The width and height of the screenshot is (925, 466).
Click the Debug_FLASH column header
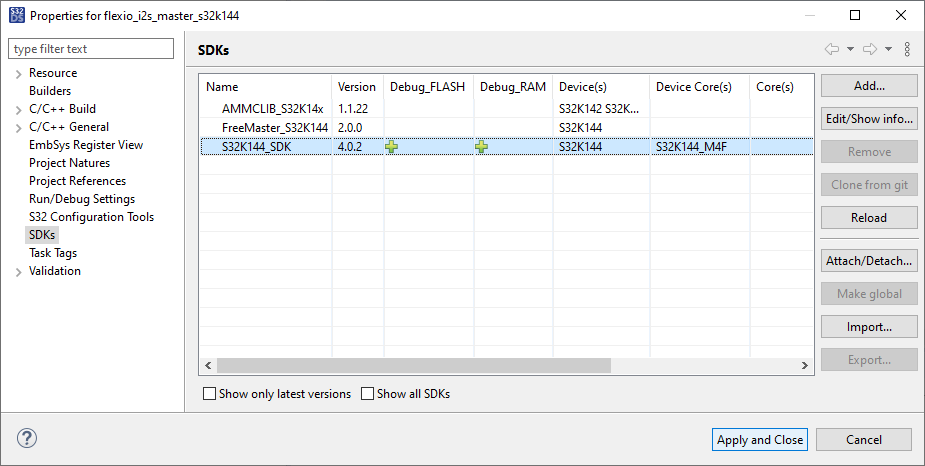(x=428, y=87)
